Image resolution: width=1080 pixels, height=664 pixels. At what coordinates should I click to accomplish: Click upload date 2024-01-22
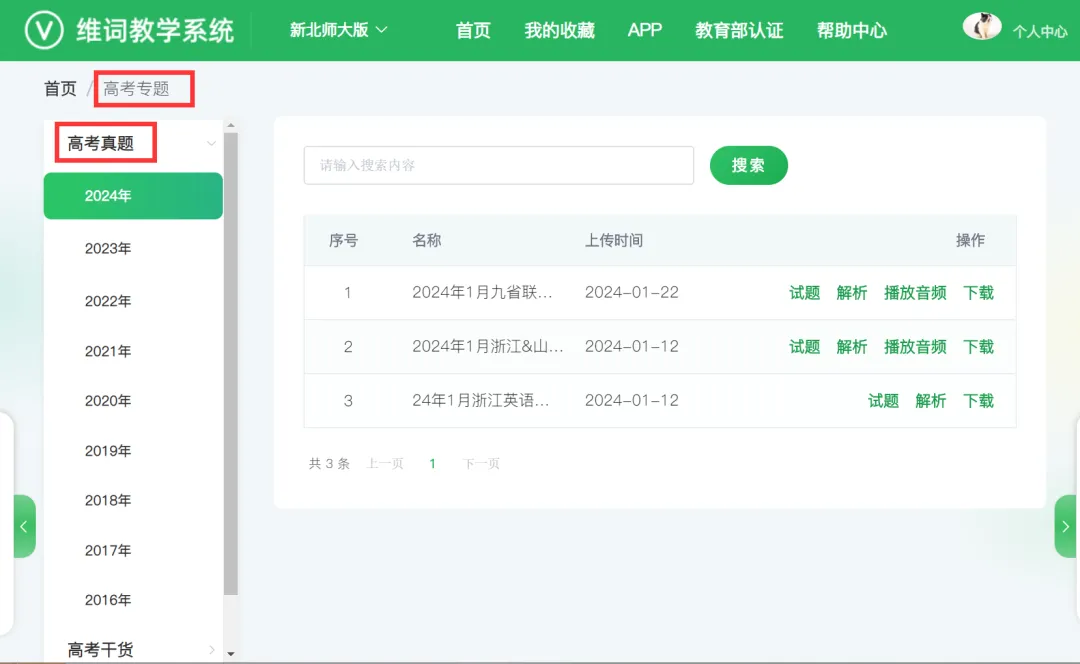tap(632, 293)
